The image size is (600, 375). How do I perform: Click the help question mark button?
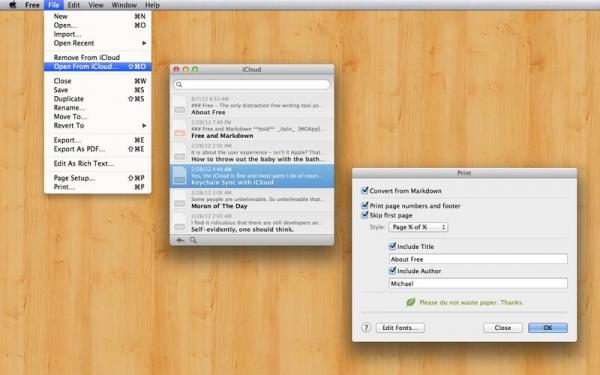(x=366, y=328)
